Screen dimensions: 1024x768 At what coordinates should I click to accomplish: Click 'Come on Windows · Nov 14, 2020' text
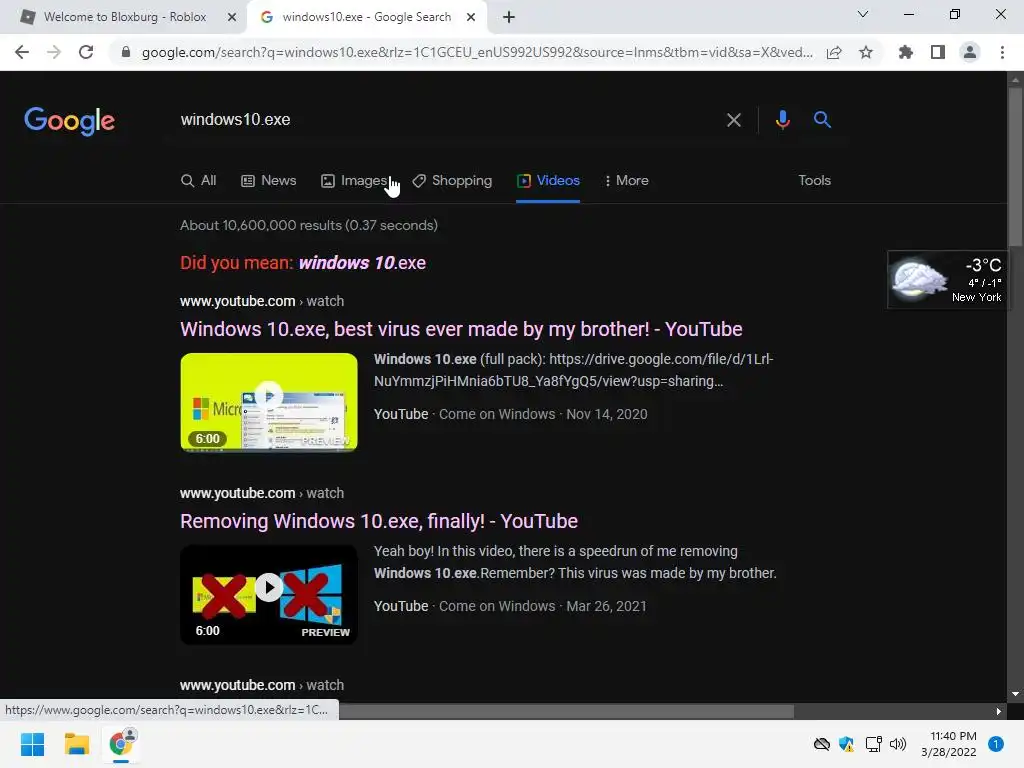point(543,414)
